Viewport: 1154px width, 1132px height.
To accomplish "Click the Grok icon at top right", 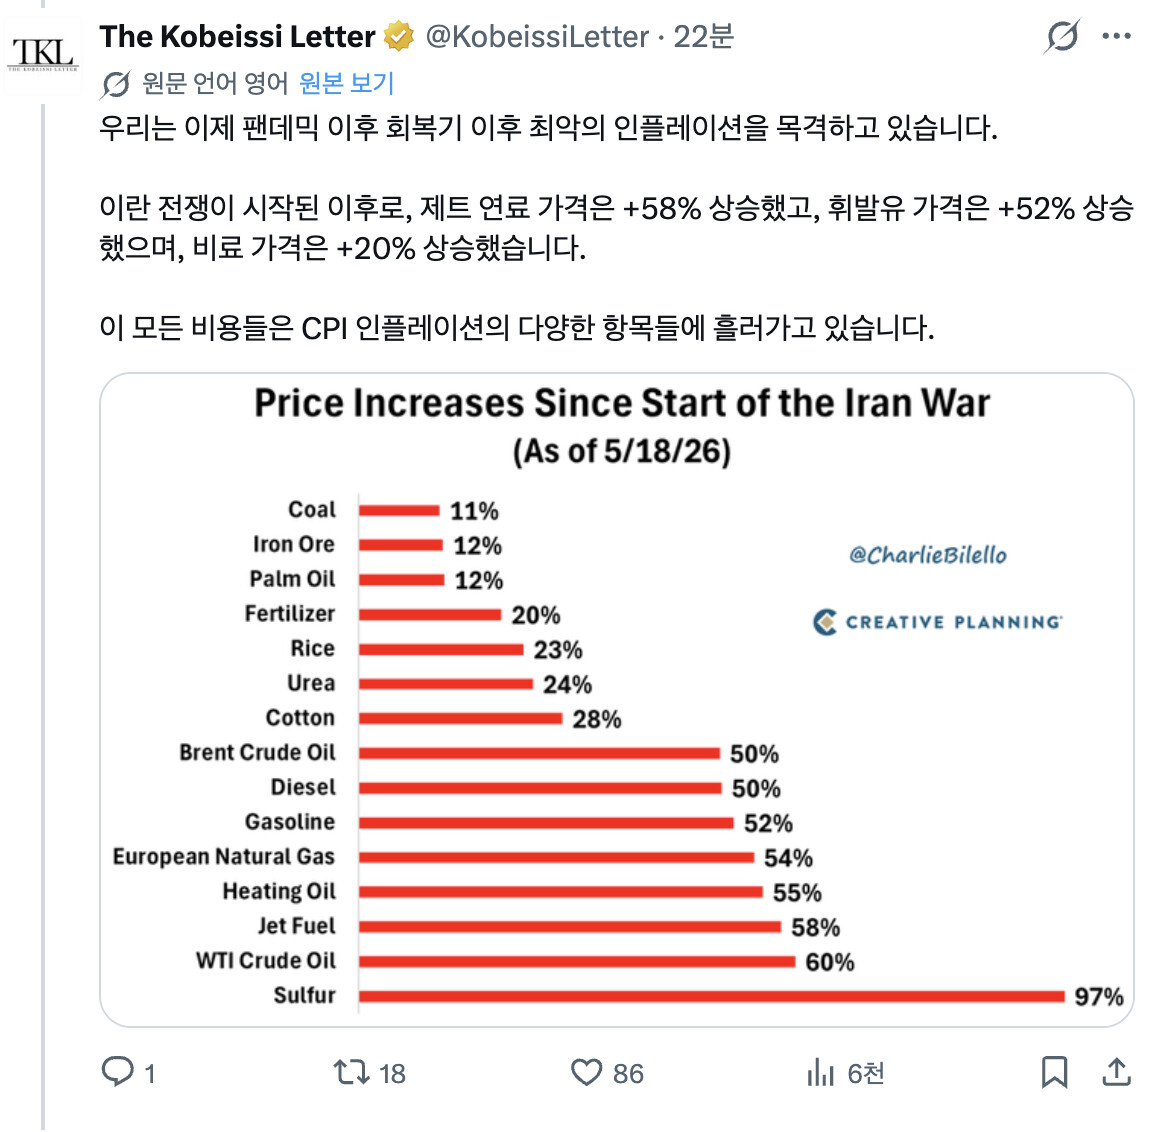I will [1062, 35].
